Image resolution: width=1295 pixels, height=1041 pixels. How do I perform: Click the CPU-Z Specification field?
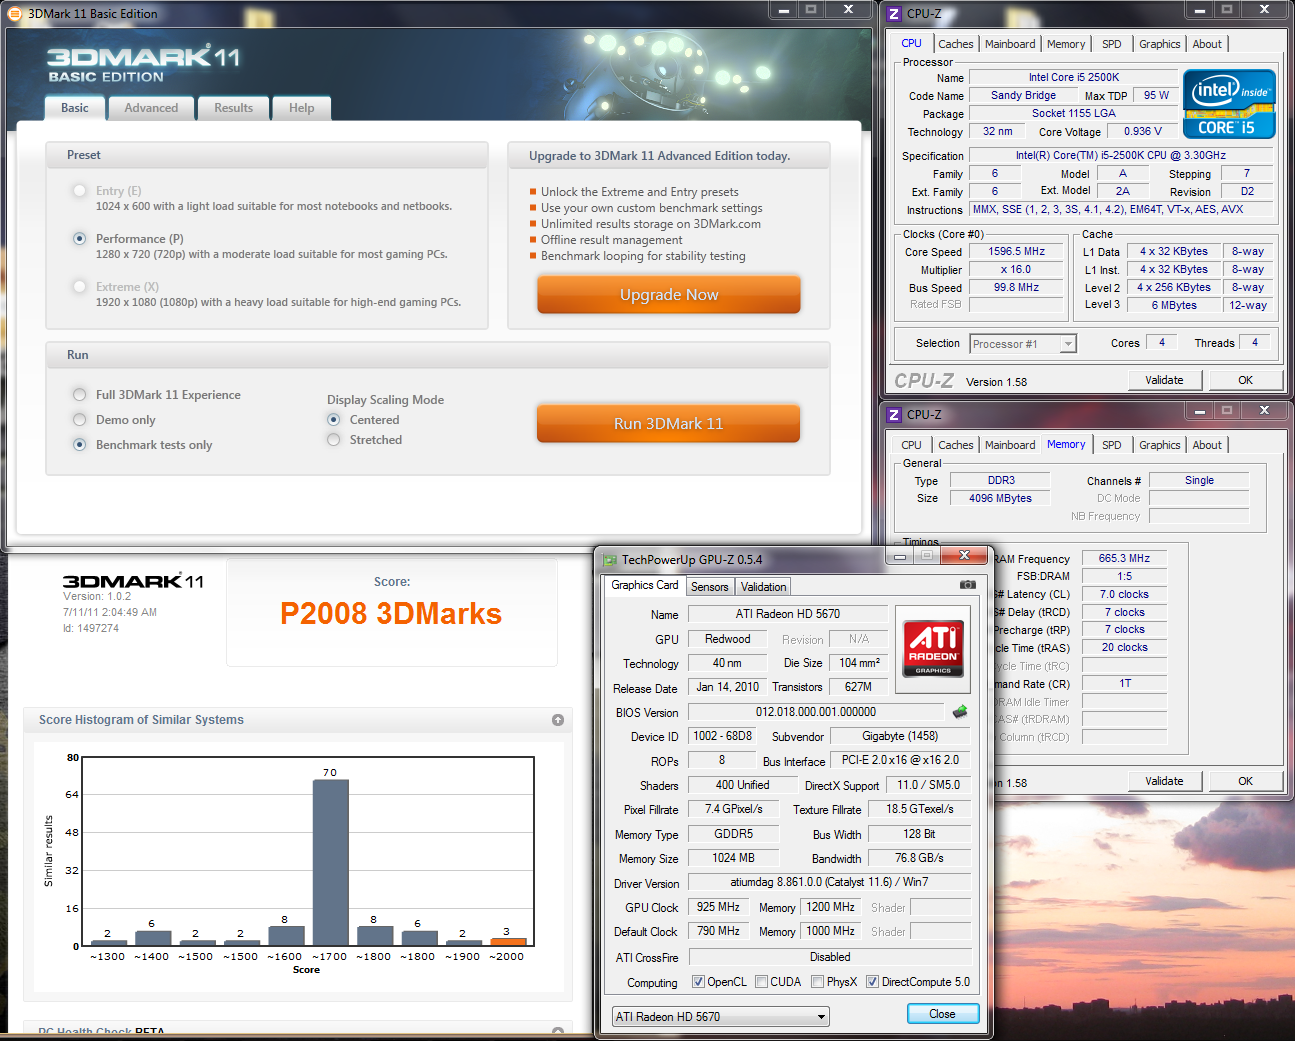coord(1122,156)
